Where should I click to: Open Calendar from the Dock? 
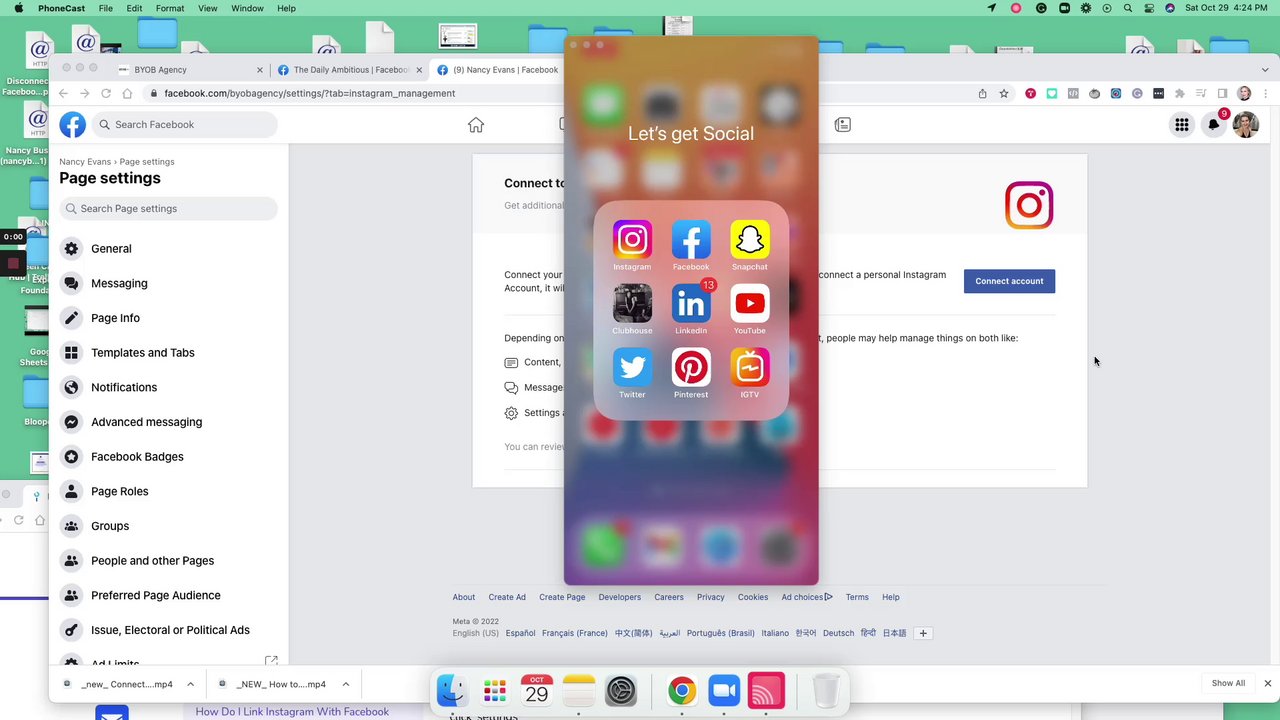tap(537, 691)
